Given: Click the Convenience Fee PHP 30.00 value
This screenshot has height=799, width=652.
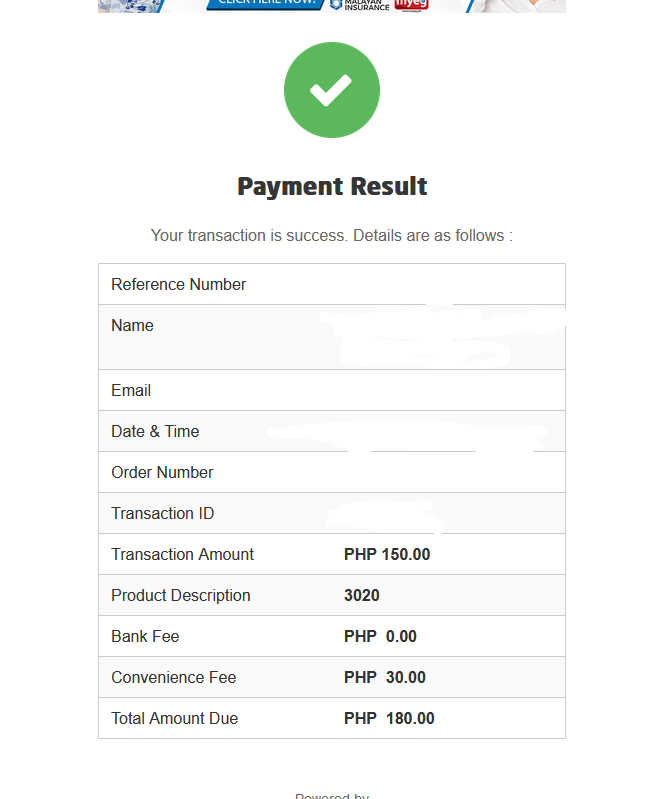Looking at the screenshot, I should (384, 678).
